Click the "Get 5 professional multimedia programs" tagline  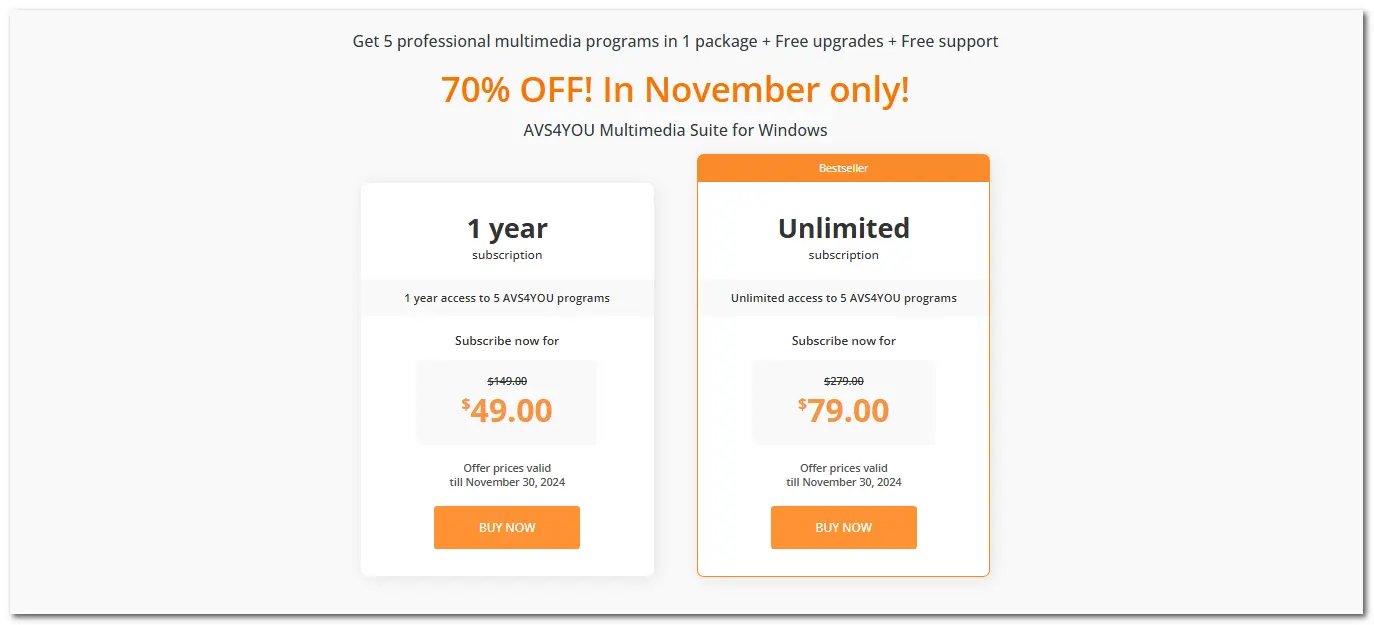tap(675, 41)
